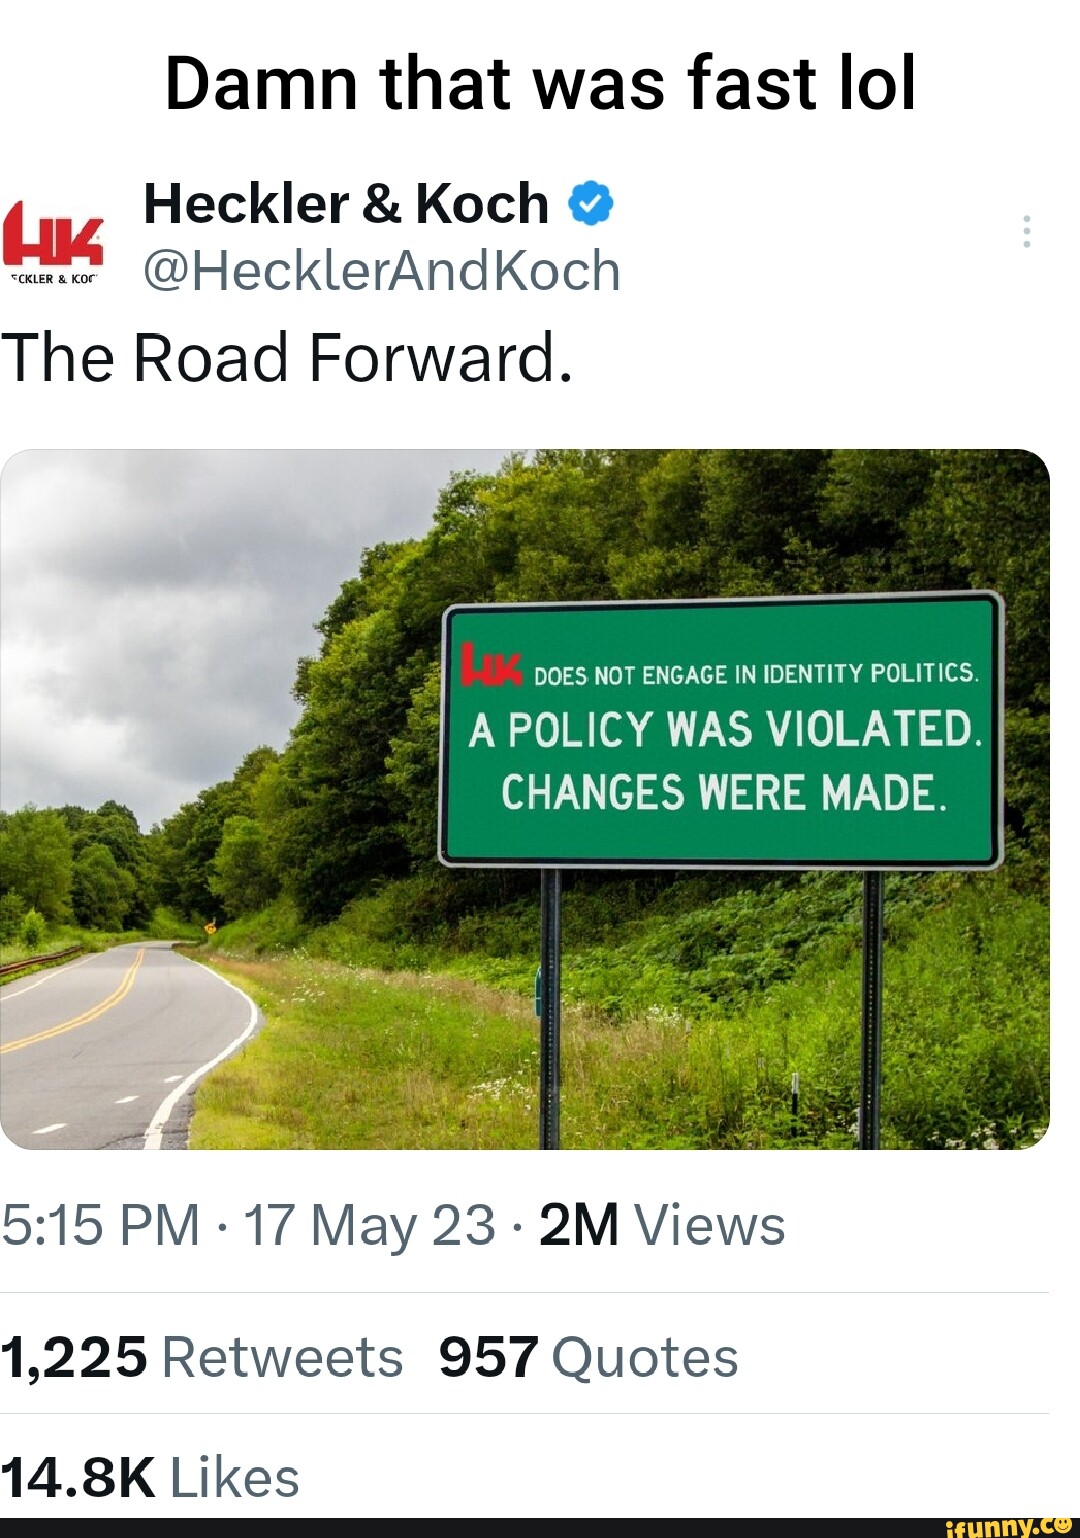Click the ifunny.co watermark logo

(1008, 1526)
